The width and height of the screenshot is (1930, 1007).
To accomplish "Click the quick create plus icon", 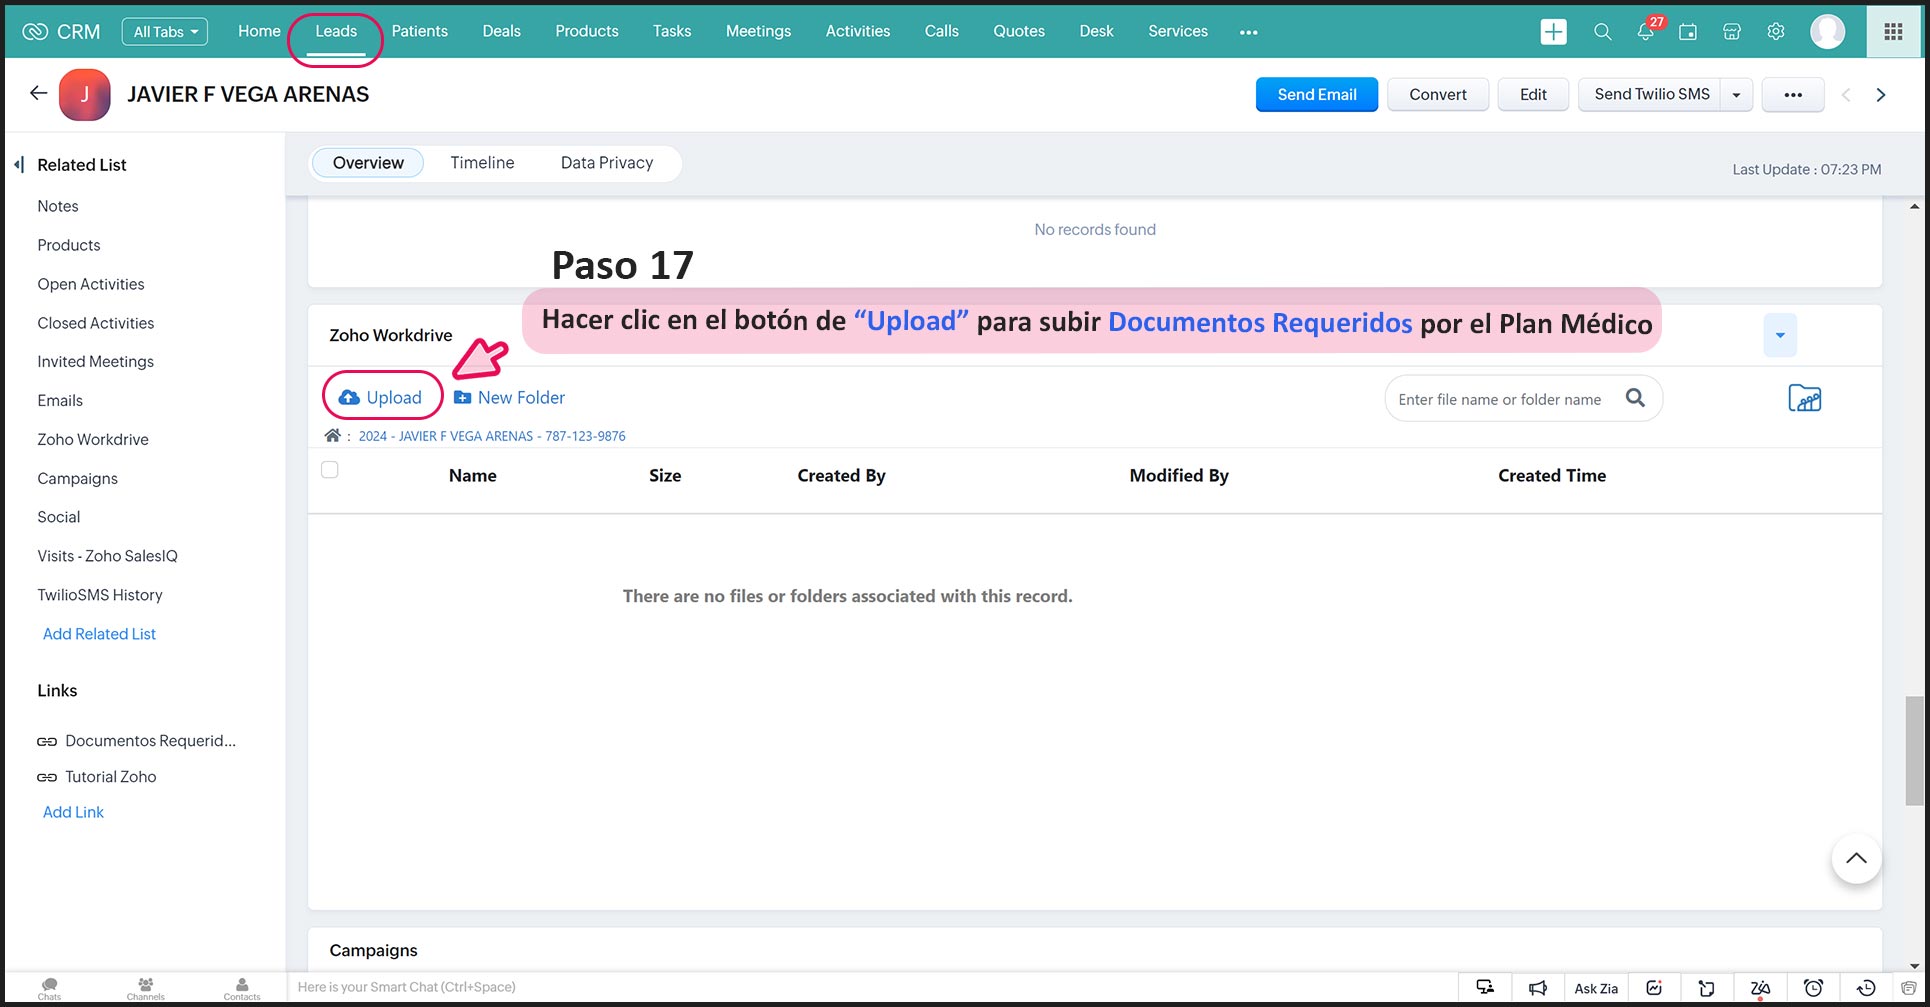I will (x=1553, y=32).
